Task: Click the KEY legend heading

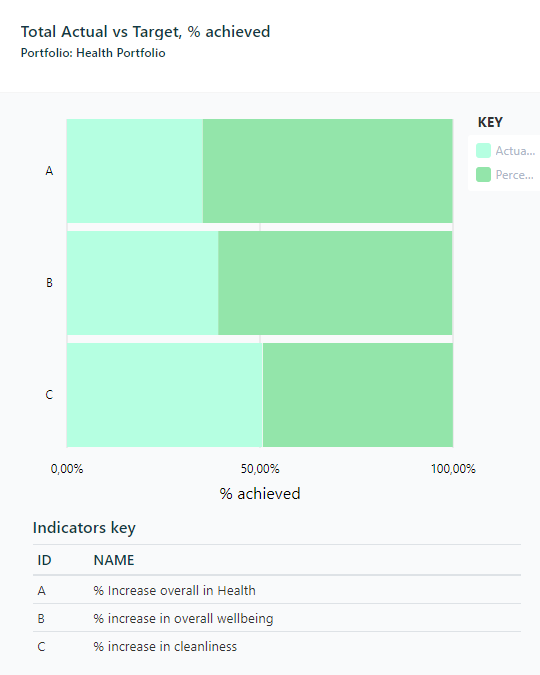Action: coord(490,122)
